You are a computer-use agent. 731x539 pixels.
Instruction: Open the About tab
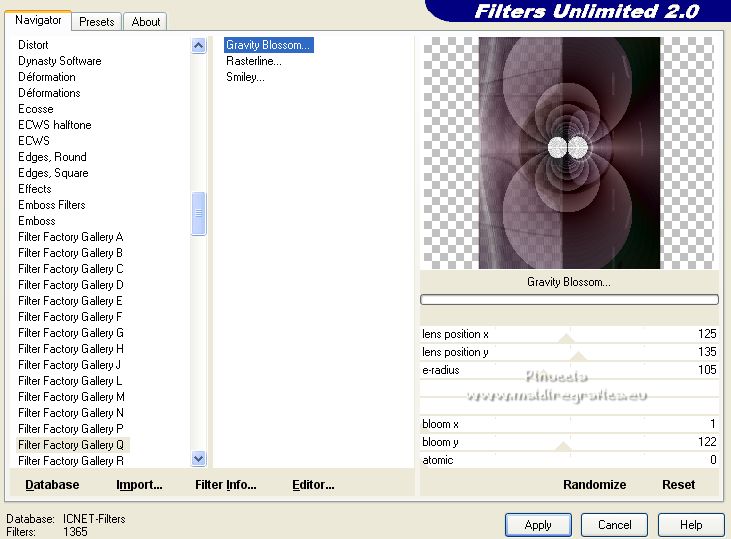click(x=145, y=22)
